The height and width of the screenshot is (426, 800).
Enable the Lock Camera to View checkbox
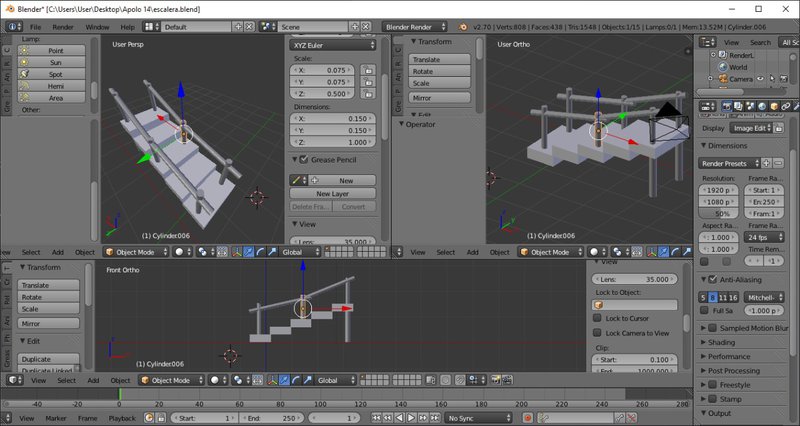point(598,332)
